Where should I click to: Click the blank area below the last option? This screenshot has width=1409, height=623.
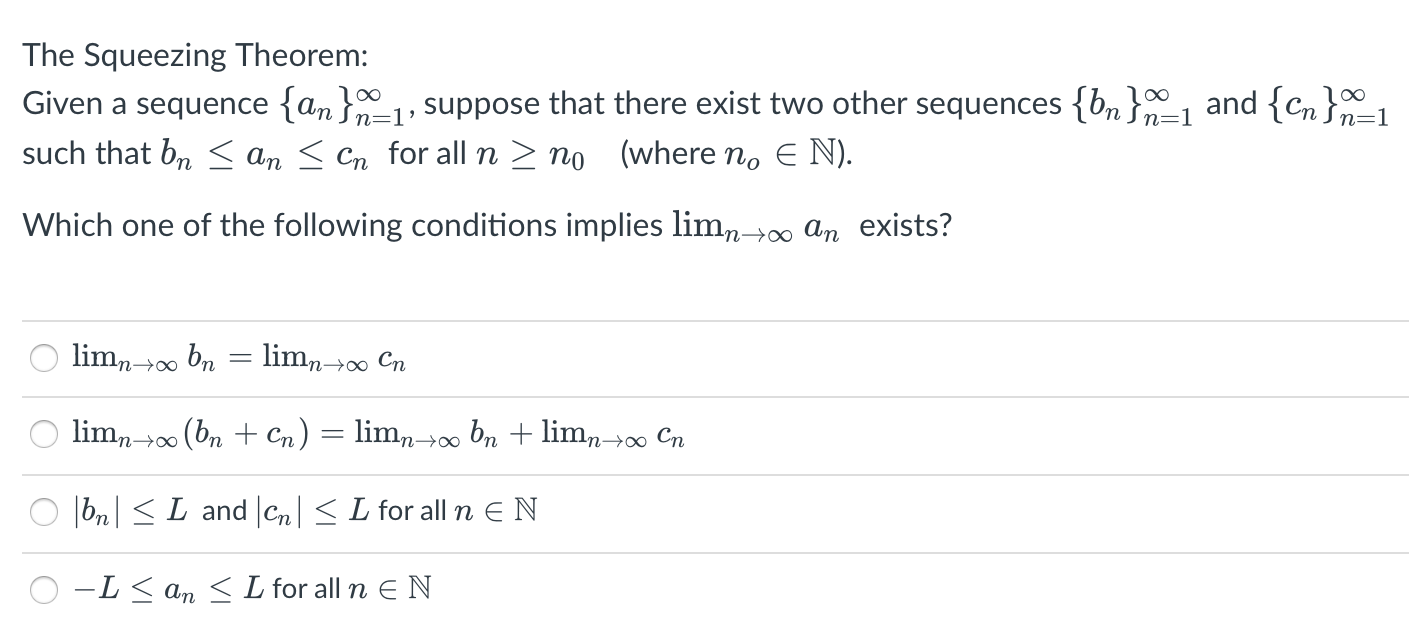click(700, 618)
